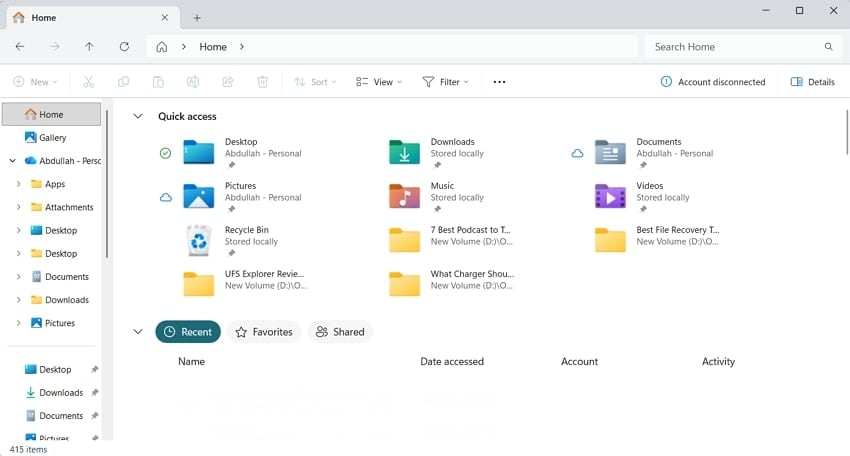Collapse the Recent files section
The width and height of the screenshot is (850, 456).
coord(138,331)
